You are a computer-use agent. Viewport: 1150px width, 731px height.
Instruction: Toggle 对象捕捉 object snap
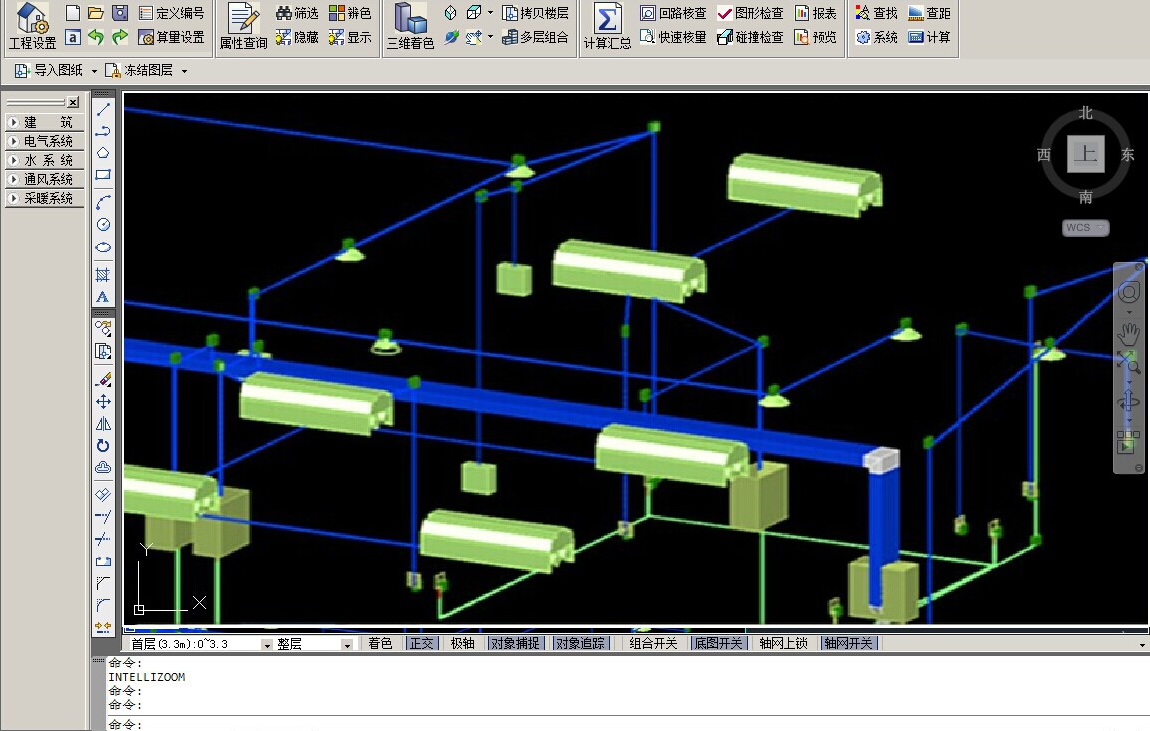[x=516, y=643]
